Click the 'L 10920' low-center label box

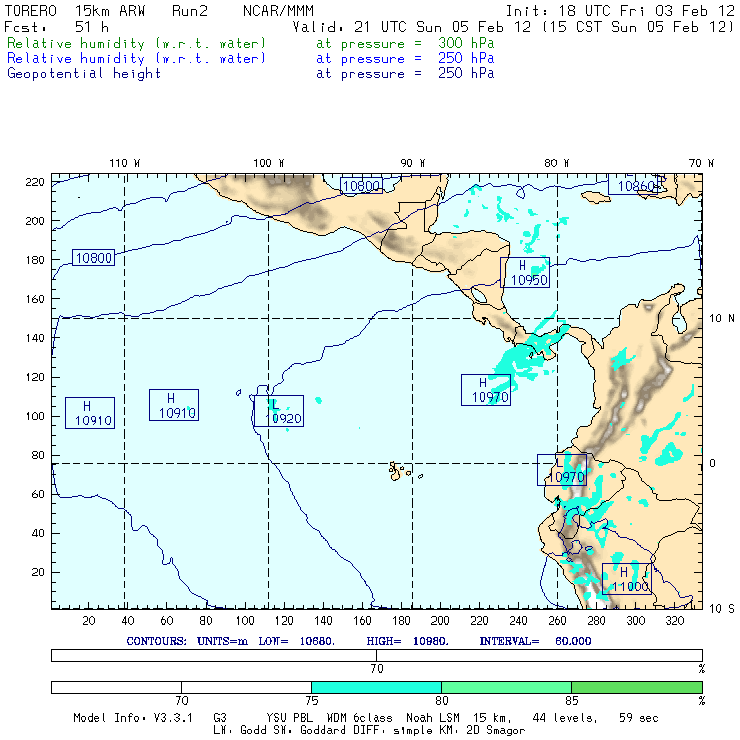[x=278, y=411]
